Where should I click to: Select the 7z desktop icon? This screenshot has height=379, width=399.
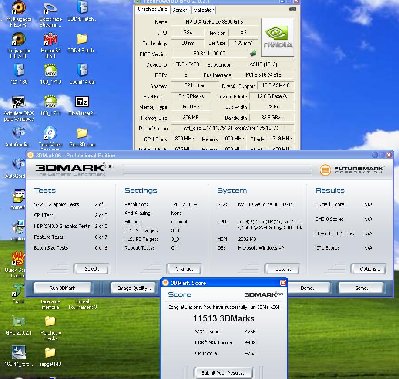[81, 101]
